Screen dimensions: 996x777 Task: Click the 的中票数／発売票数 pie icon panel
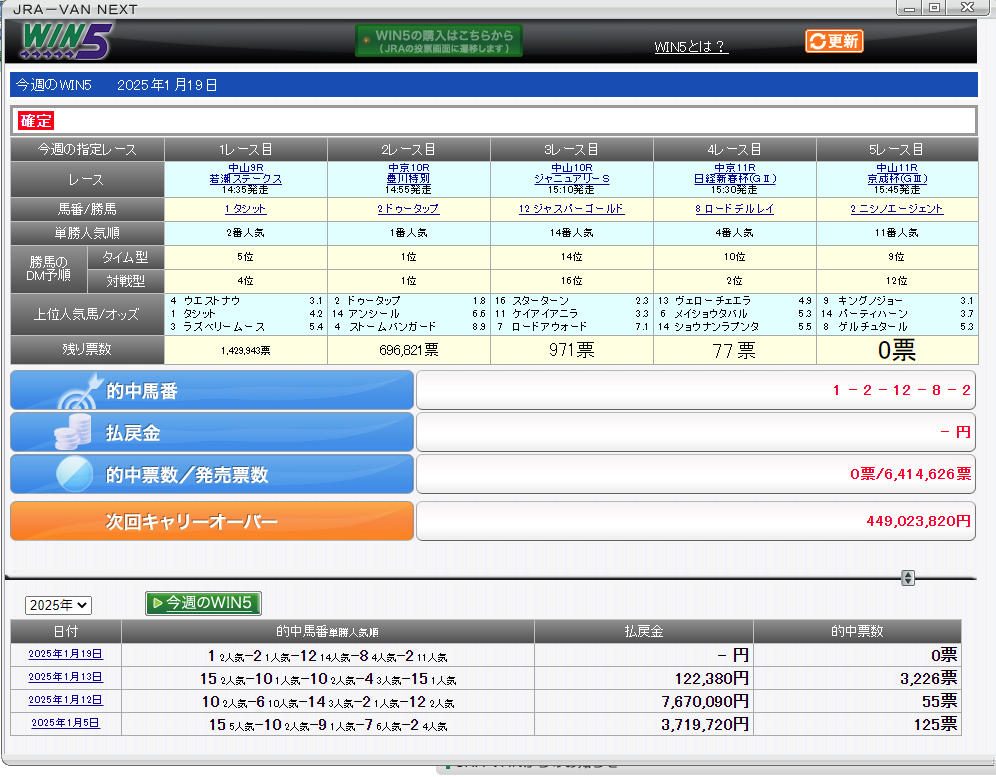(x=212, y=474)
